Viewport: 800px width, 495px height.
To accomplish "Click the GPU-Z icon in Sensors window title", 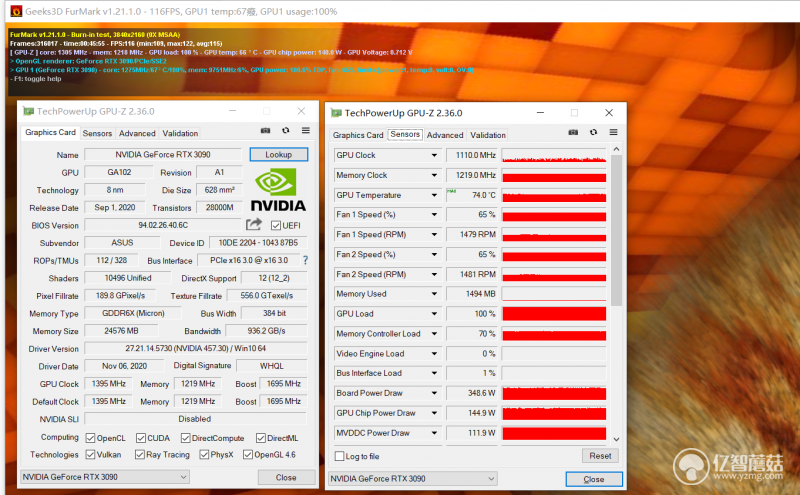I will [x=336, y=113].
